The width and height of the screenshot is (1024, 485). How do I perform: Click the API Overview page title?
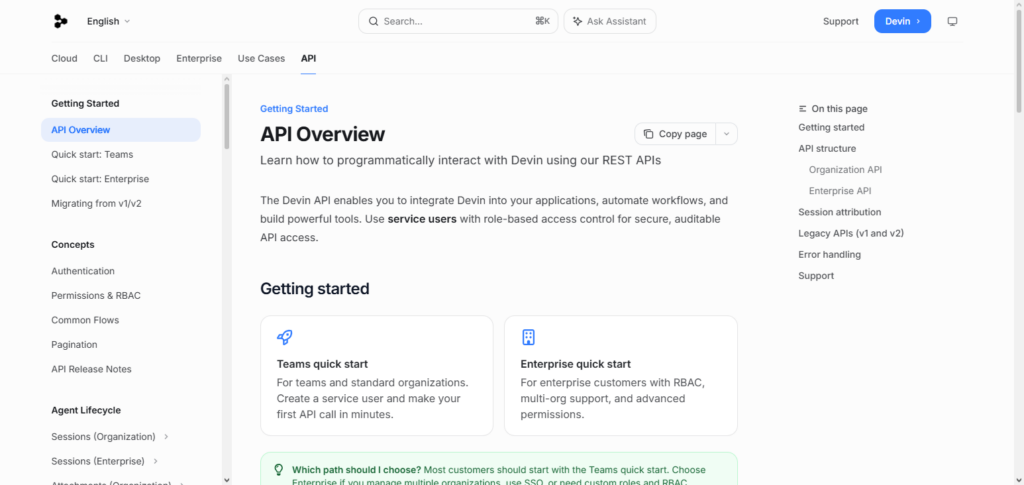click(323, 134)
